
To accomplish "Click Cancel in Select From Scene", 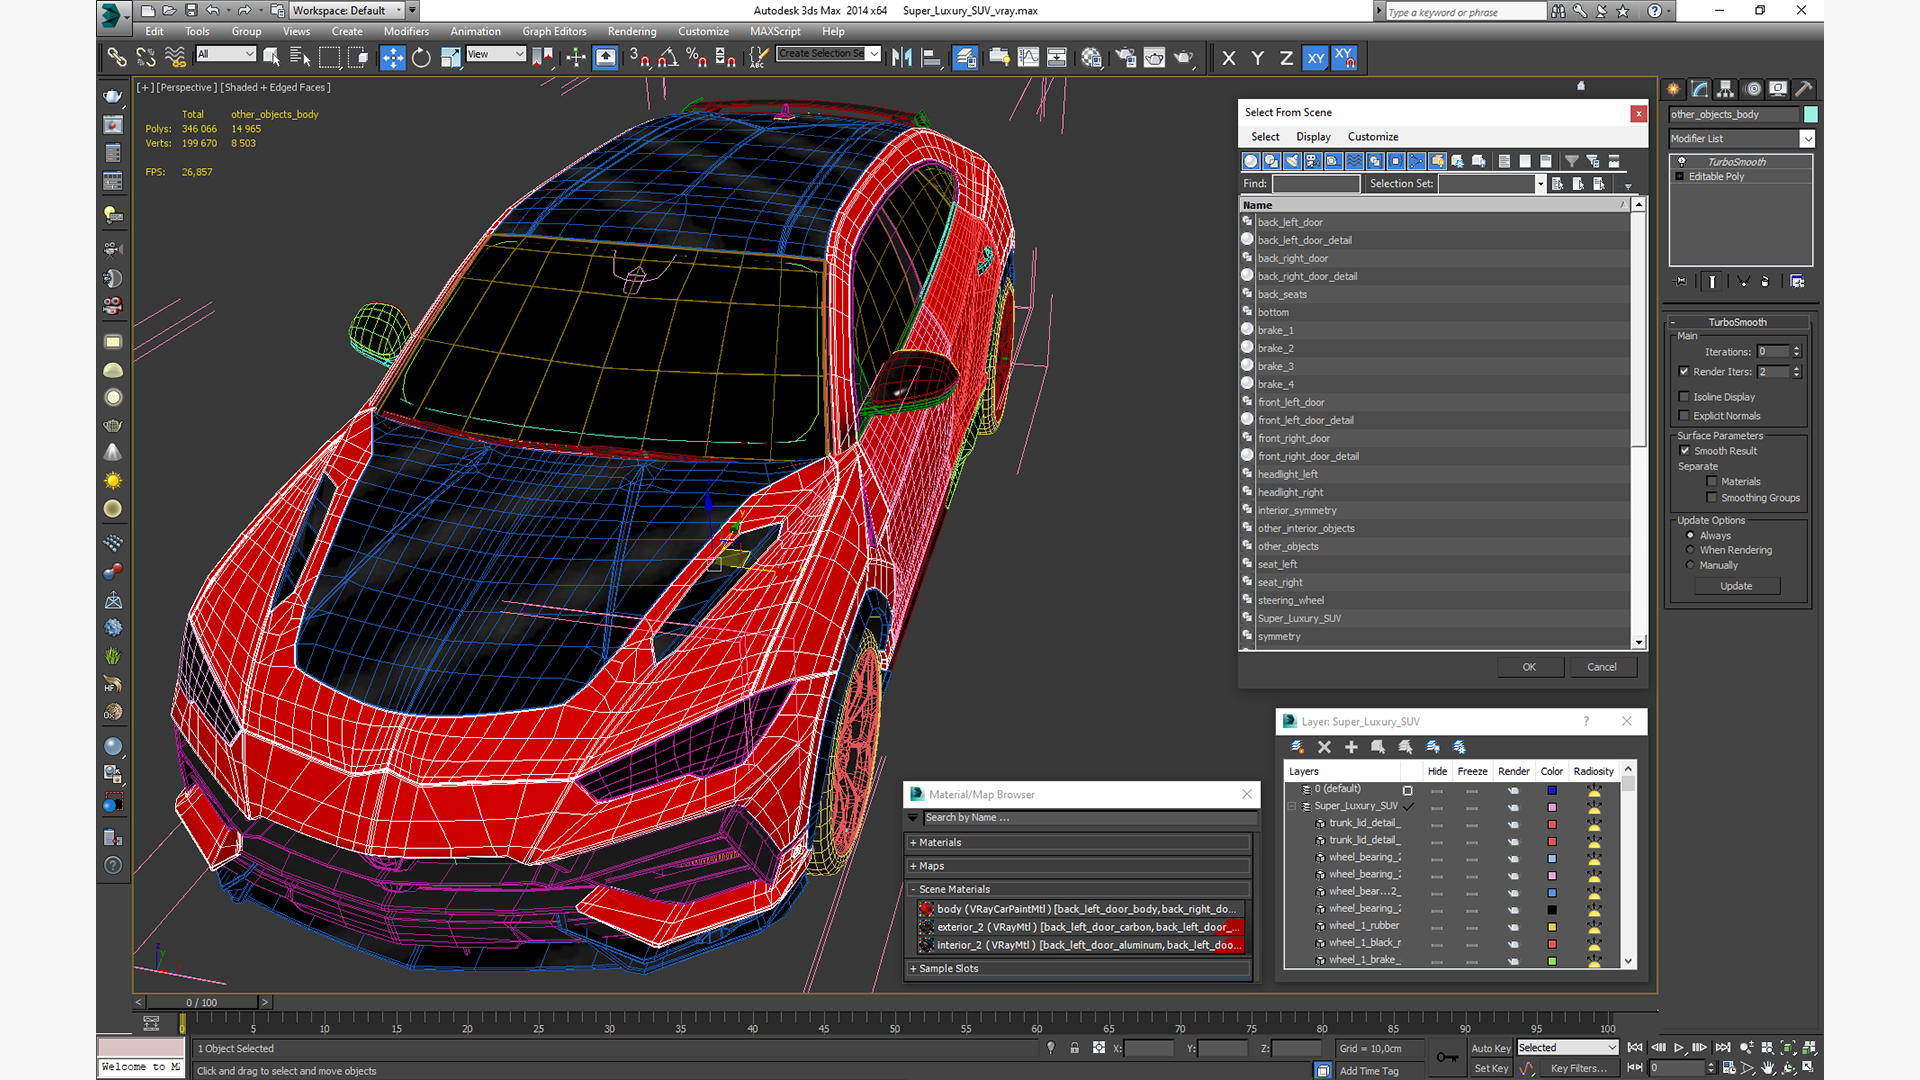I will pyautogui.click(x=1602, y=667).
